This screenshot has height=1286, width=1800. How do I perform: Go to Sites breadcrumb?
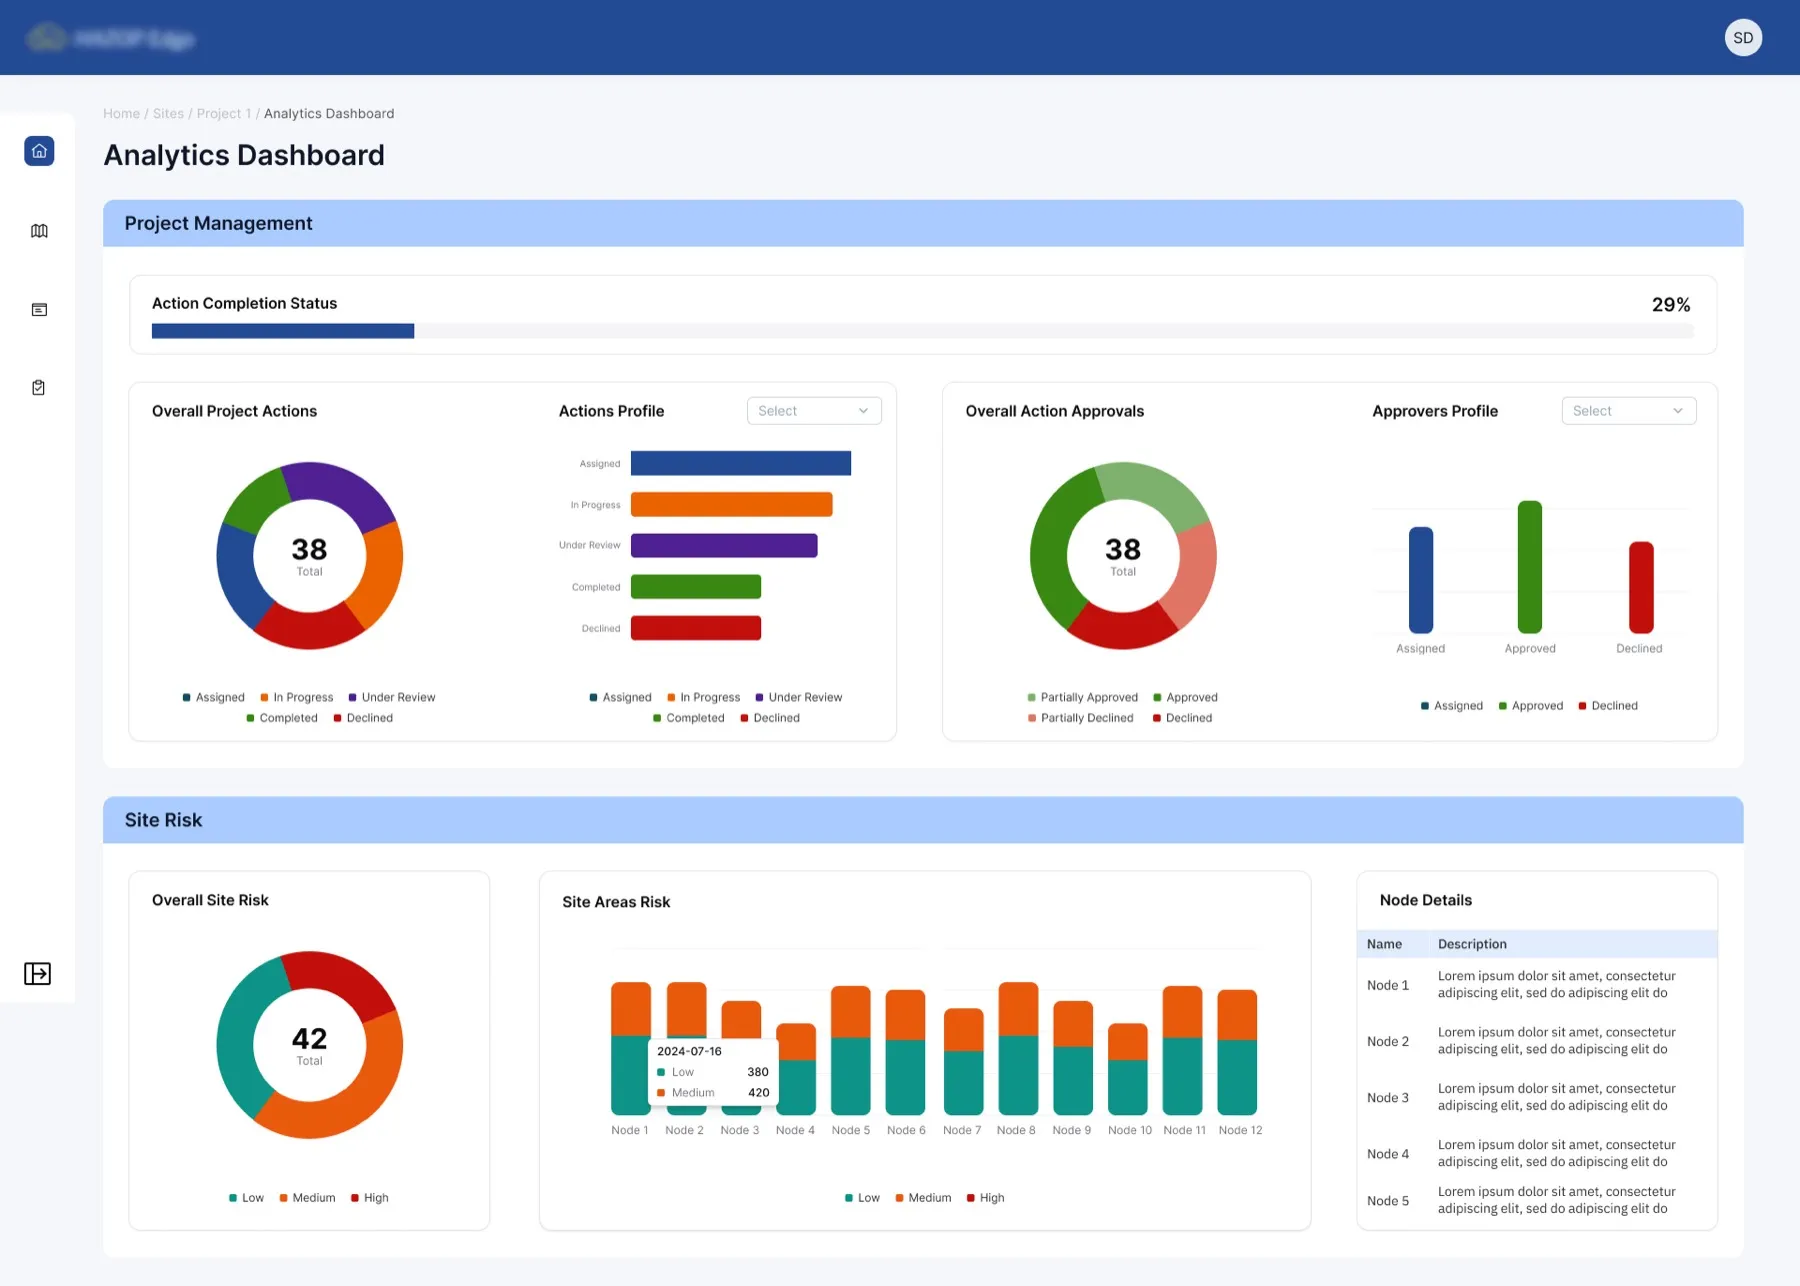[168, 114]
